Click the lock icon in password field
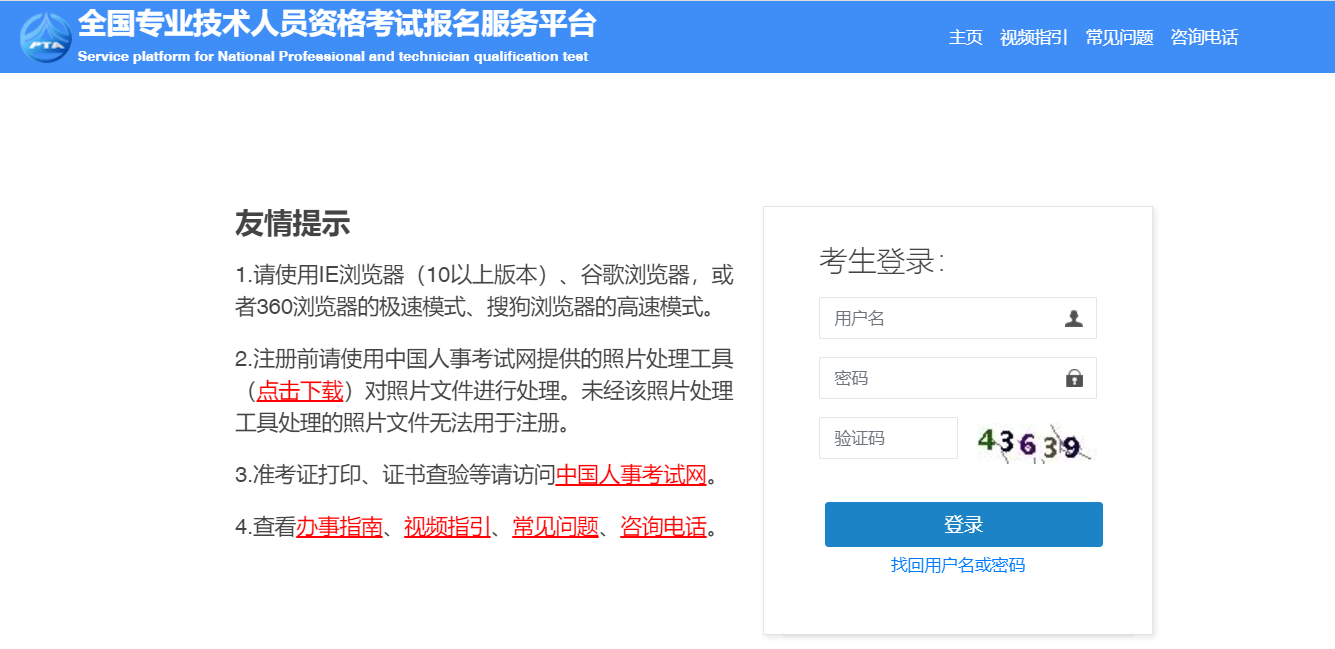The height and width of the screenshot is (649, 1335). pyautogui.click(x=1075, y=377)
